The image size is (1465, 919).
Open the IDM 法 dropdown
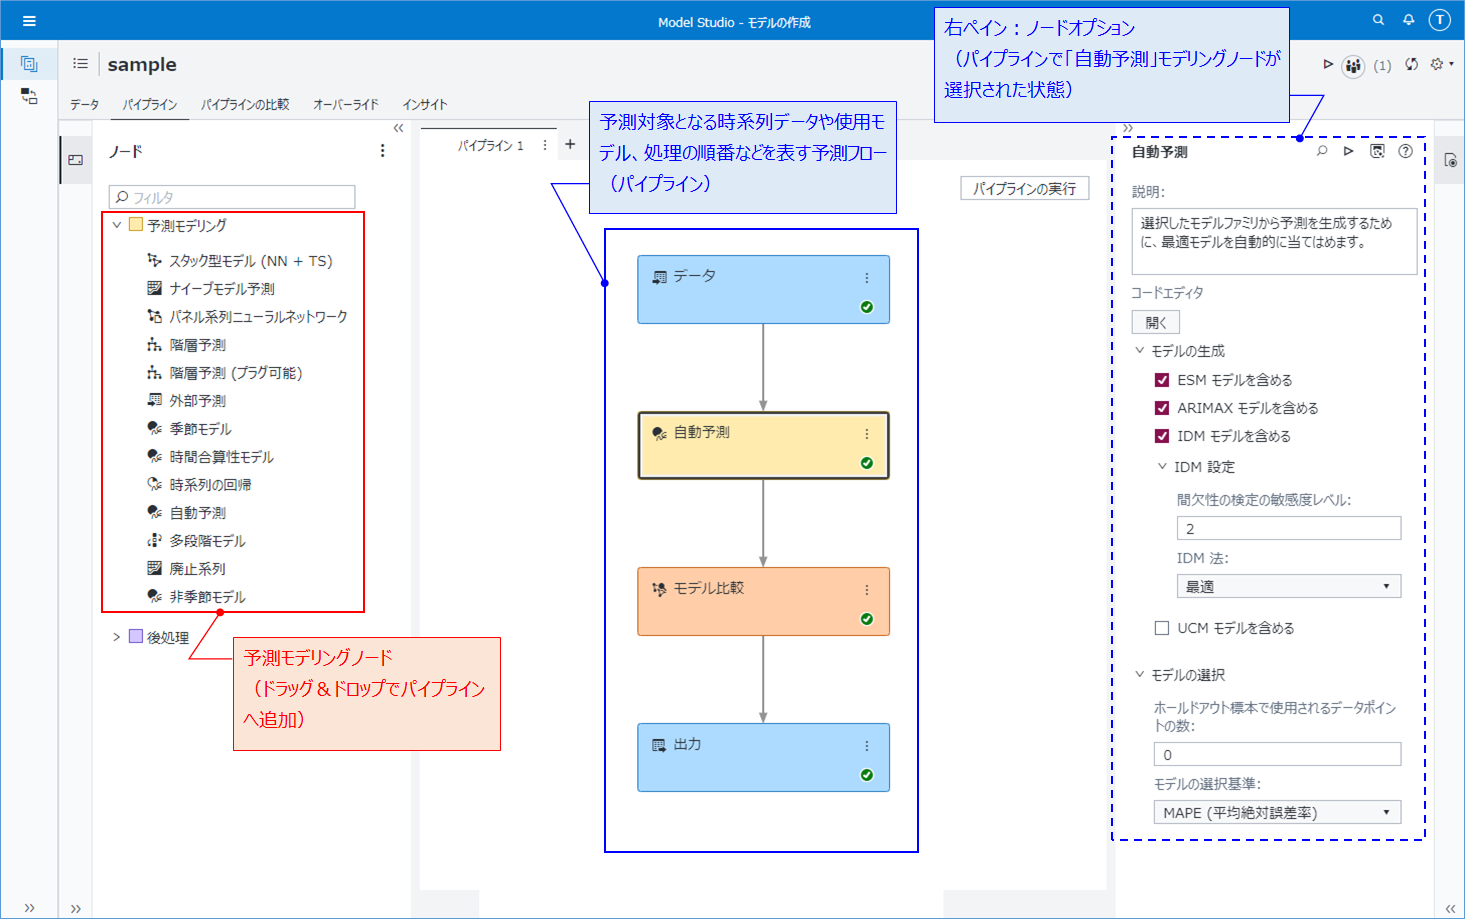1289,586
